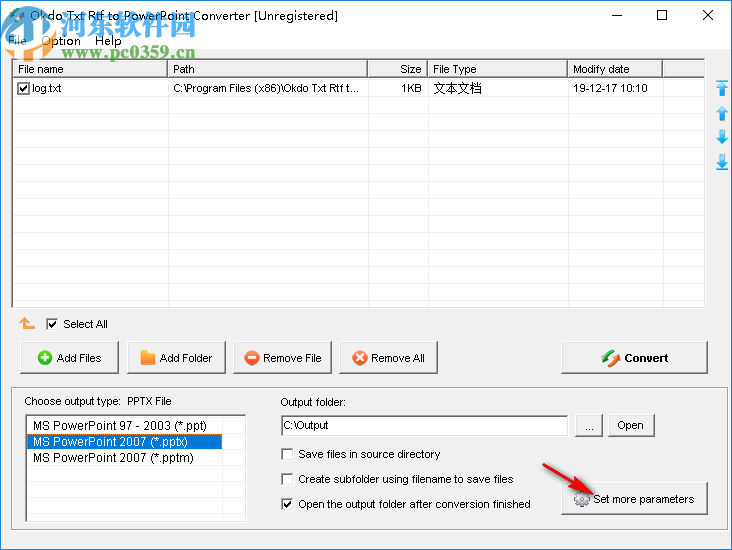This screenshot has height=550, width=732.
Task: Disable Open the output folder after conversion
Action: 287,504
